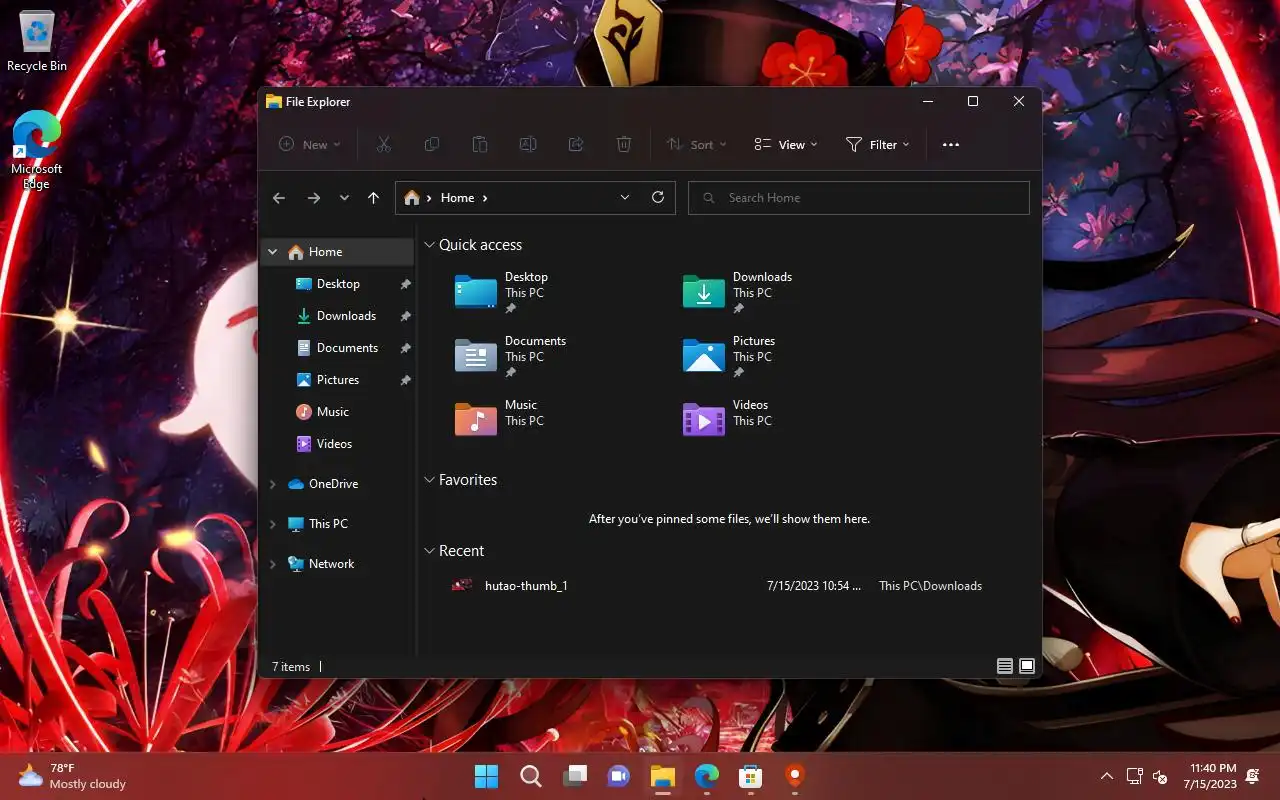Open the Sort dropdown

coord(697,144)
